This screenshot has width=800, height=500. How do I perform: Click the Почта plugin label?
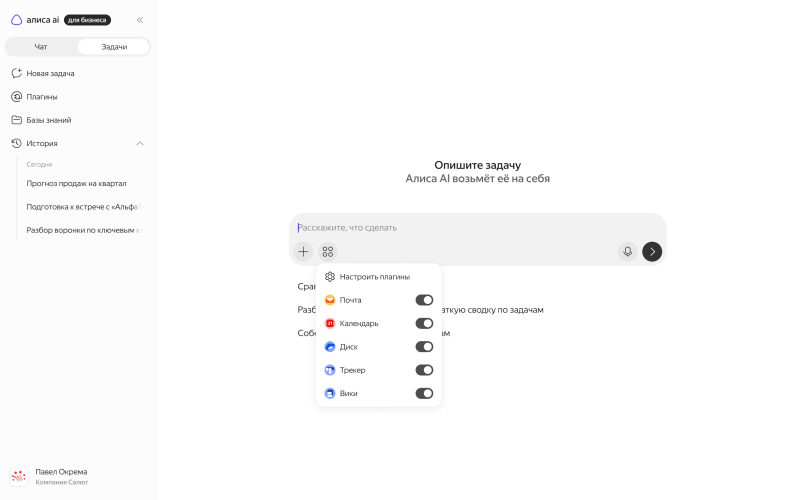coord(351,300)
